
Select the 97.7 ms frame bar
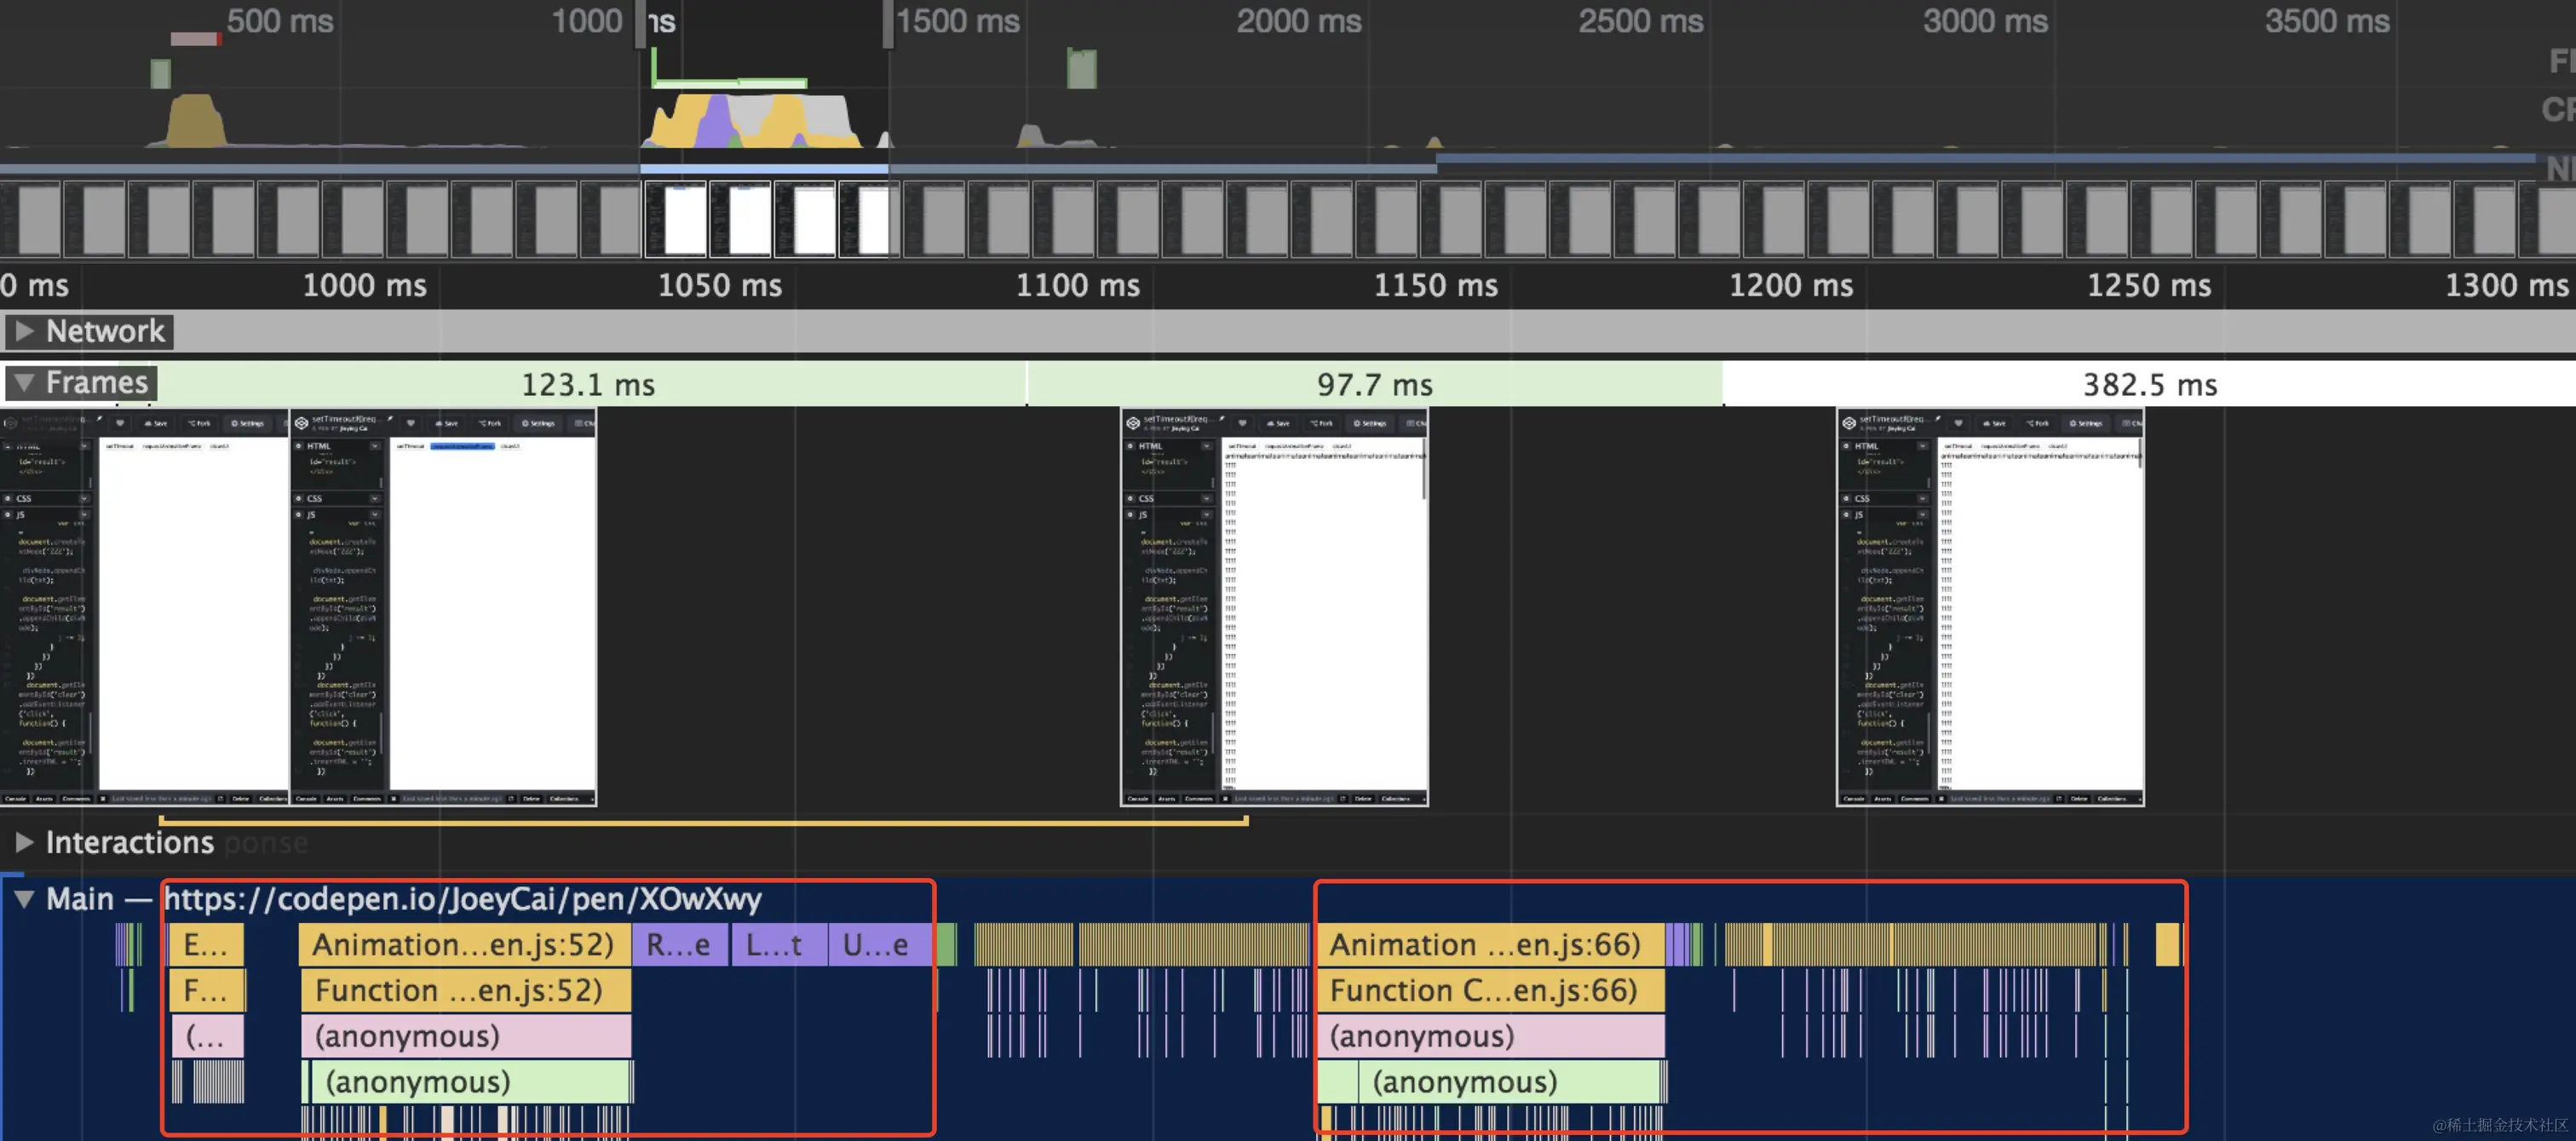click(1373, 385)
